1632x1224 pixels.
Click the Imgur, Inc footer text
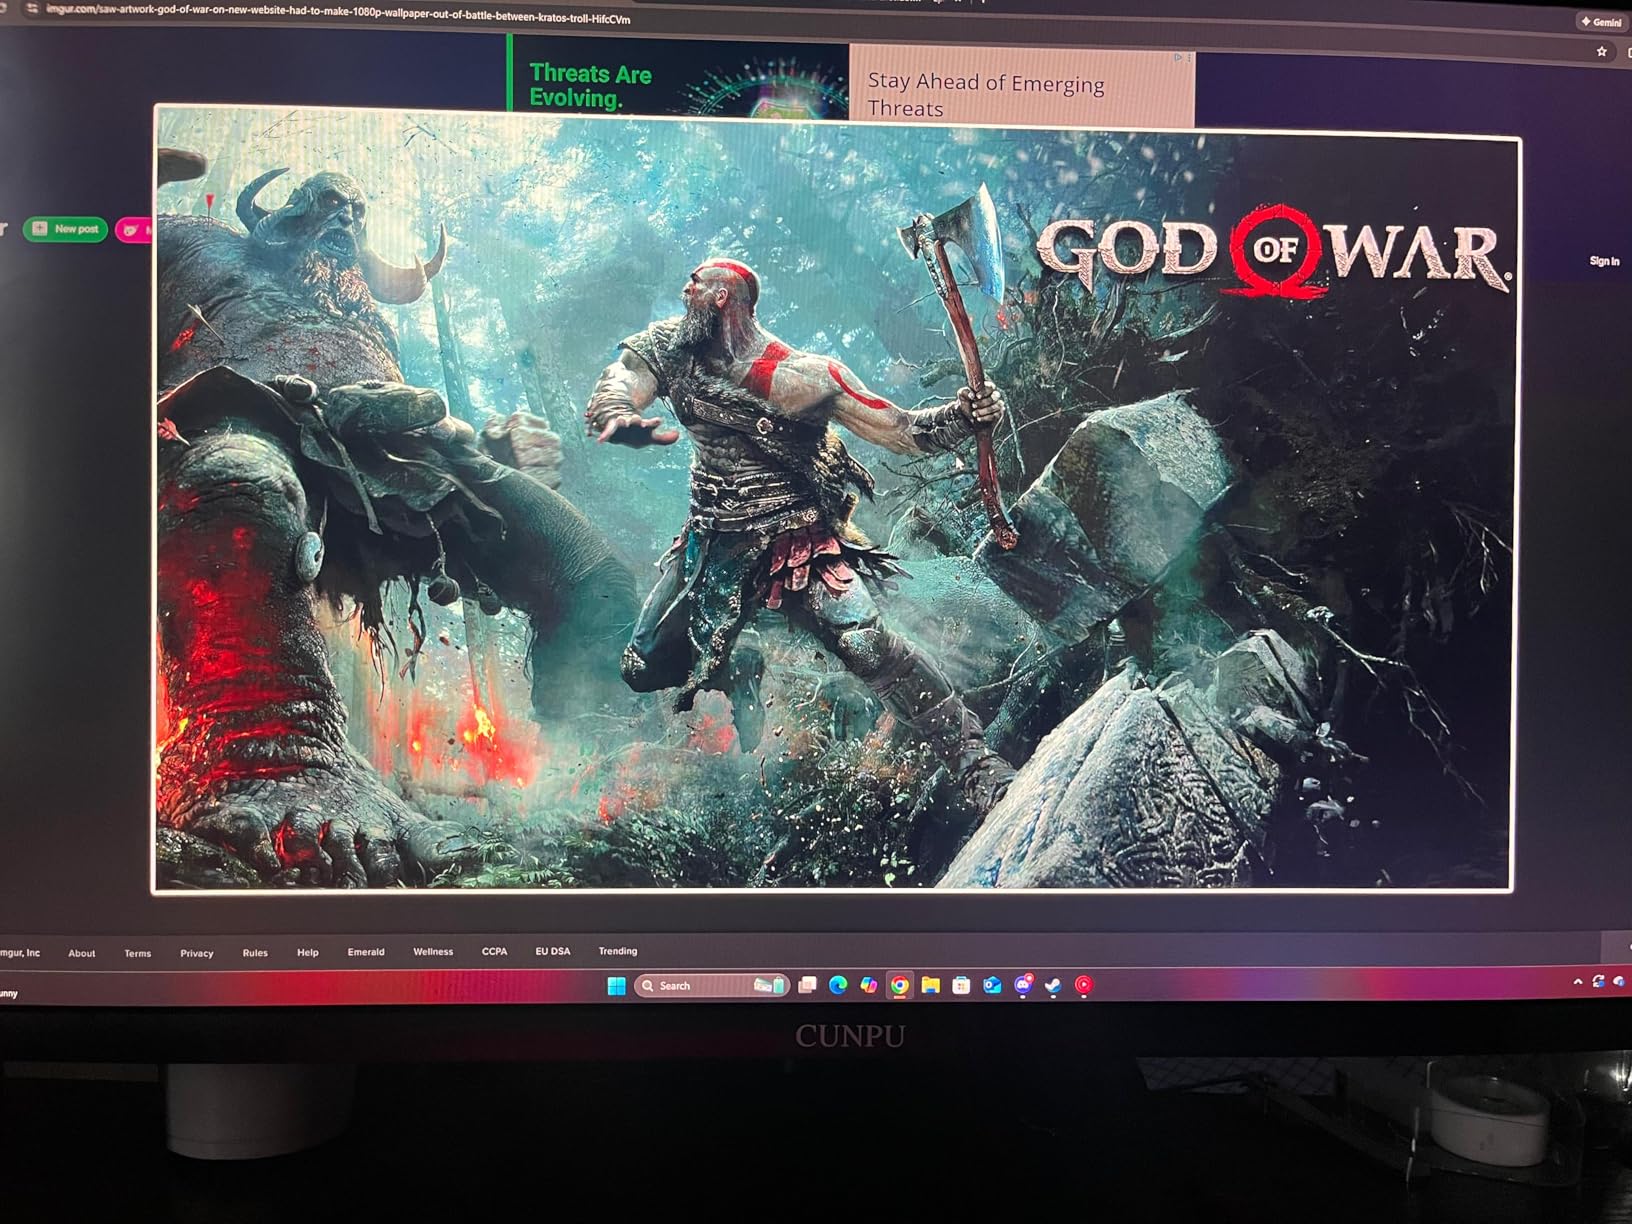click(20, 953)
